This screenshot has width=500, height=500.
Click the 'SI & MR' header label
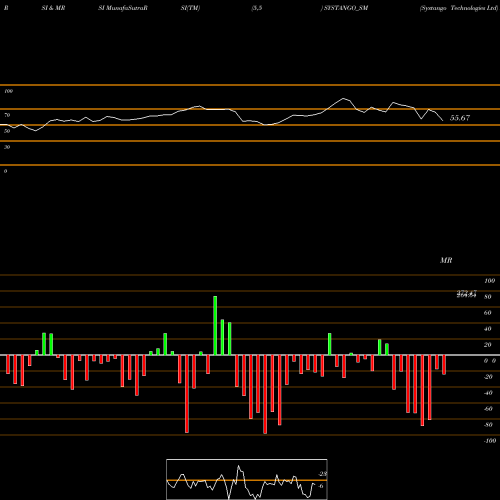(x=53, y=8)
